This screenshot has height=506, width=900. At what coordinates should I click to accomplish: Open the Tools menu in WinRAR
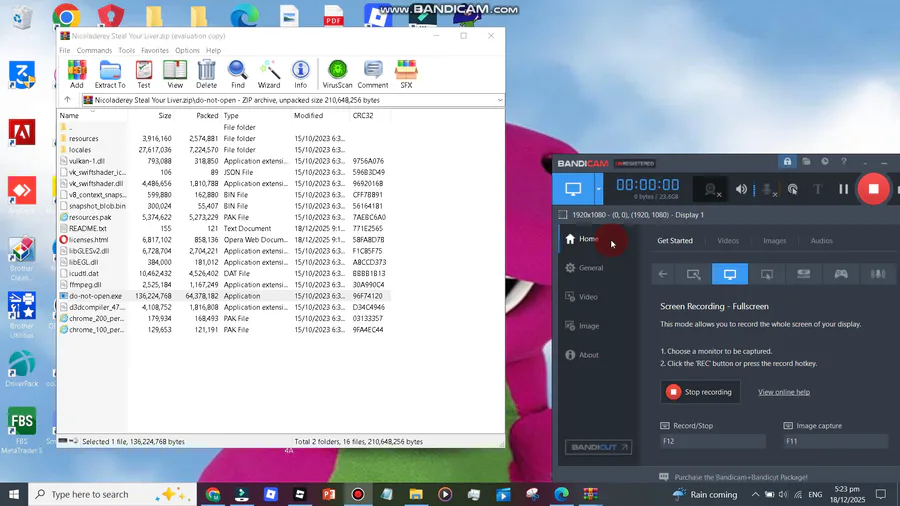[x=126, y=50]
